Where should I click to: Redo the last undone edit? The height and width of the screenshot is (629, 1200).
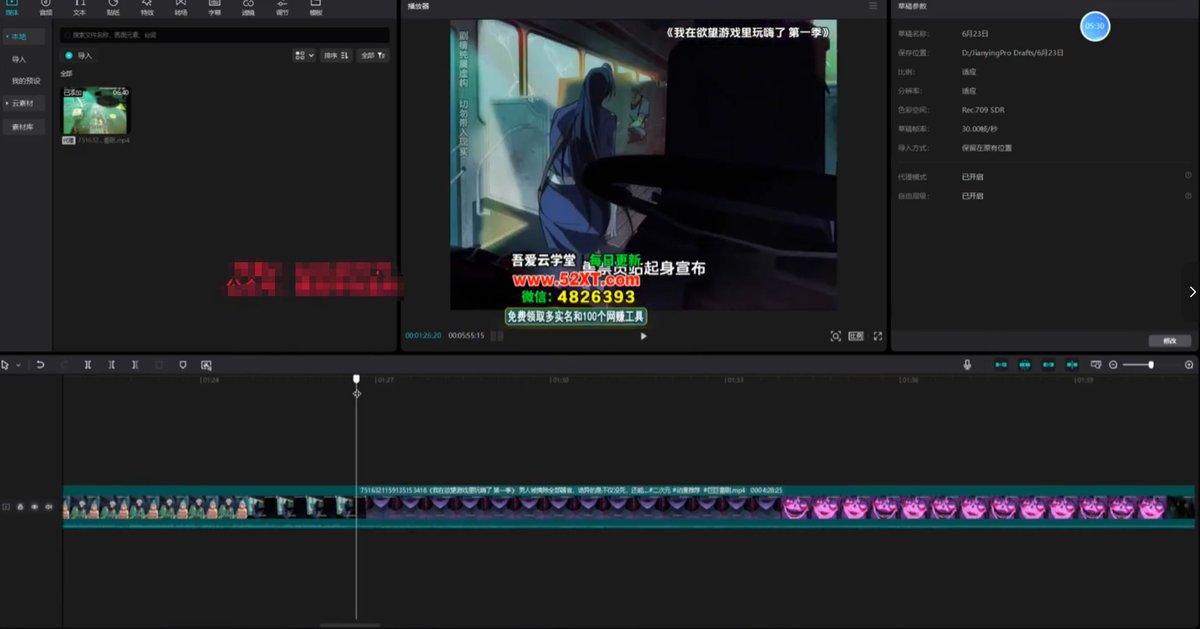pos(64,365)
